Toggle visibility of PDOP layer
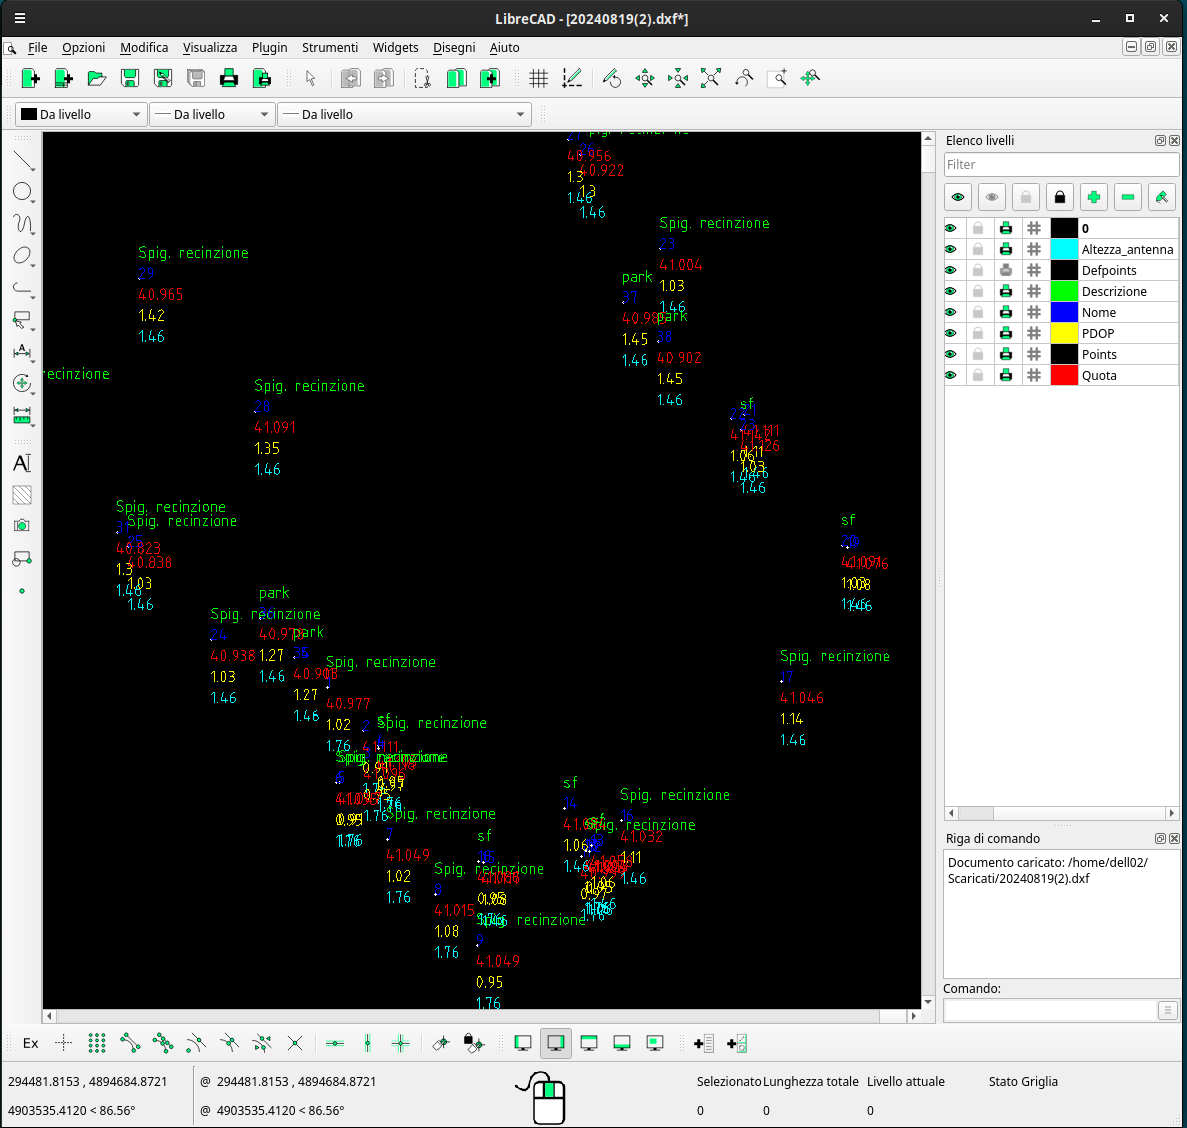This screenshot has width=1187, height=1128. pyautogui.click(x=951, y=333)
